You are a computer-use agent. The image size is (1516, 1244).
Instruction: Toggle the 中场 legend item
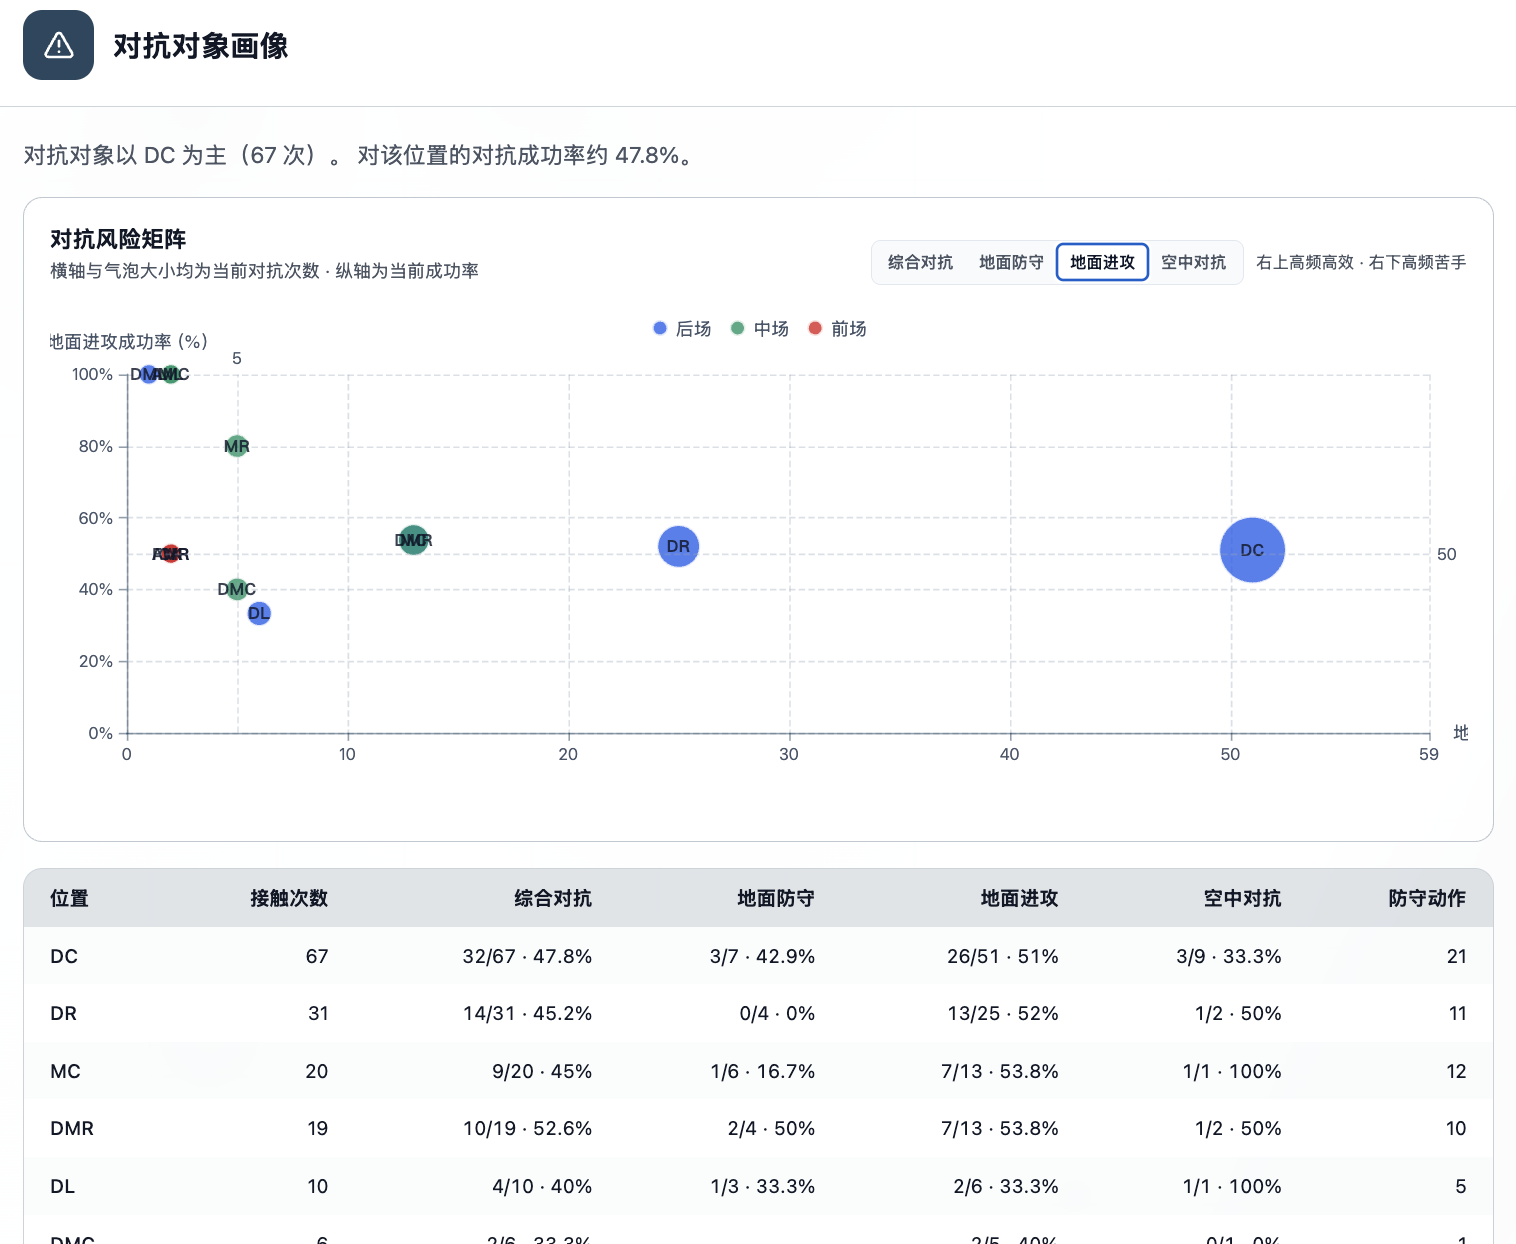point(760,329)
